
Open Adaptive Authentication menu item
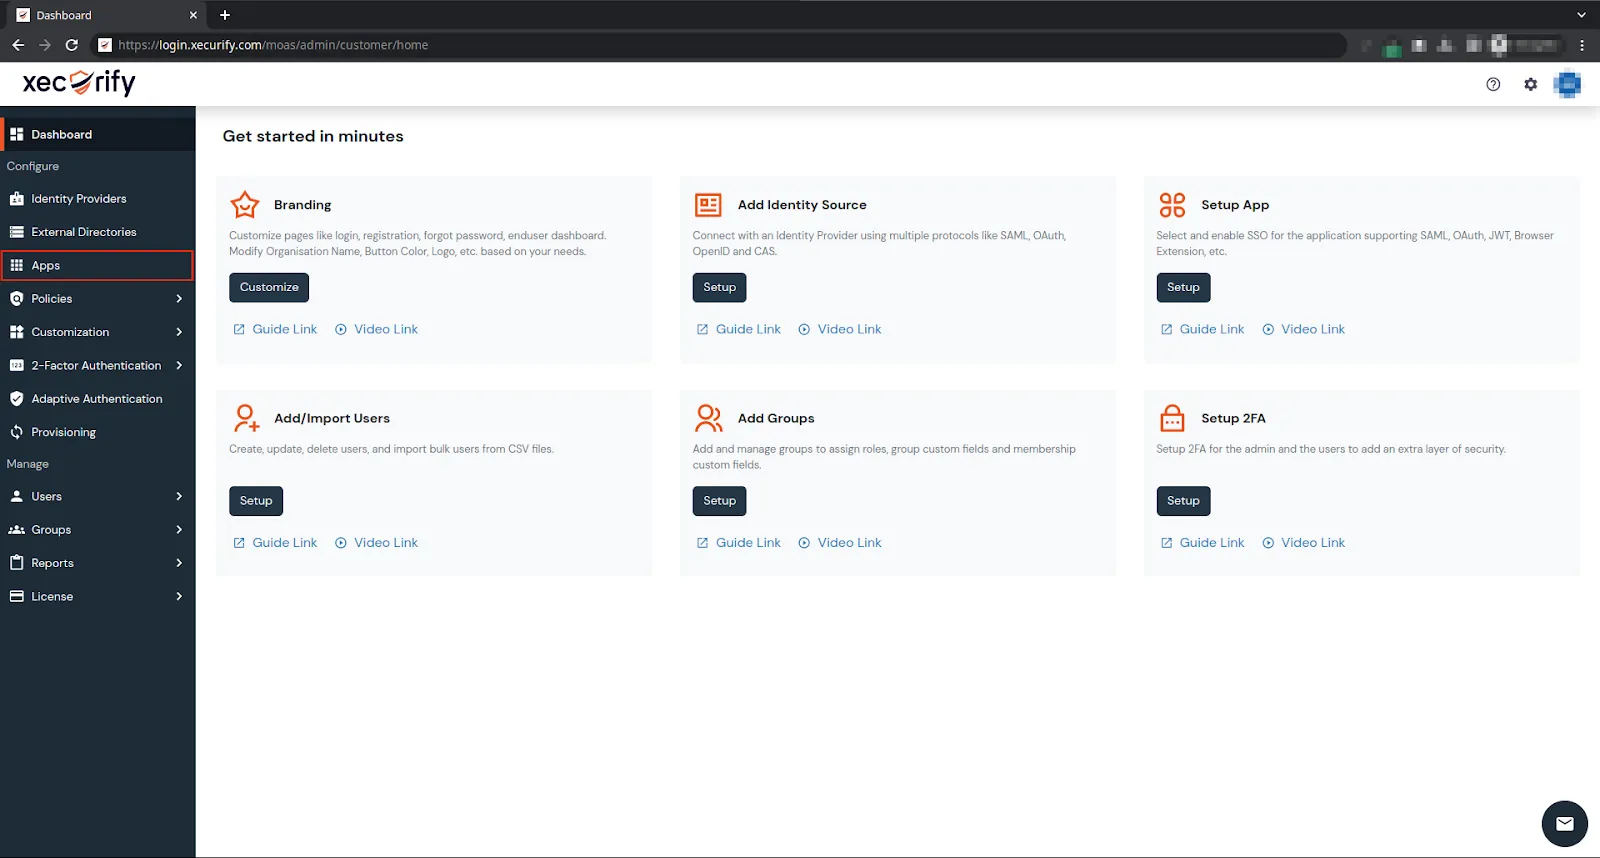97,399
